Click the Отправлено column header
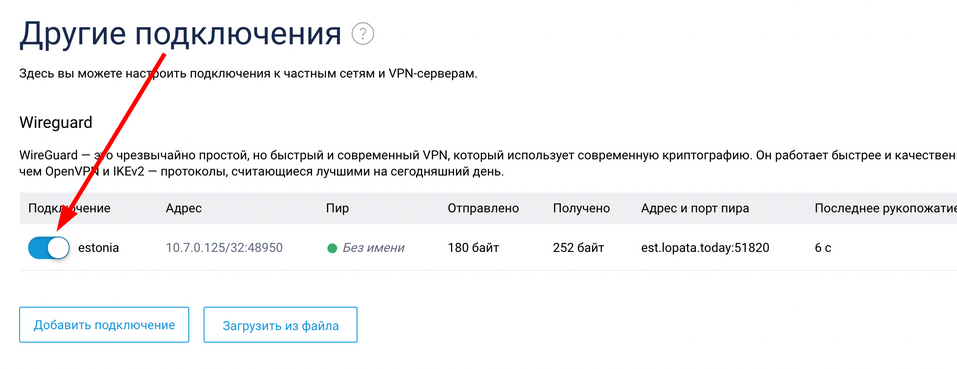Viewport: 957px width, 369px height. (483, 208)
